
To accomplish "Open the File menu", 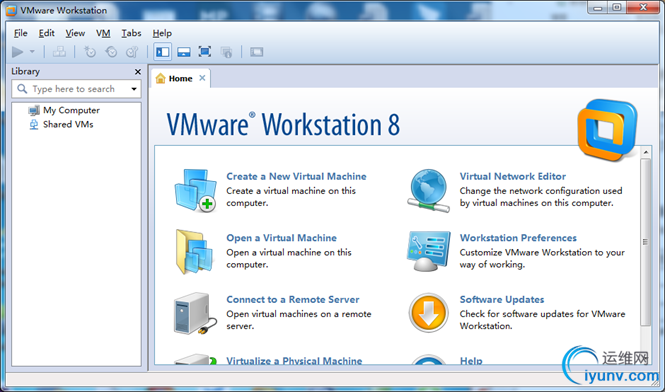I will tap(20, 33).
